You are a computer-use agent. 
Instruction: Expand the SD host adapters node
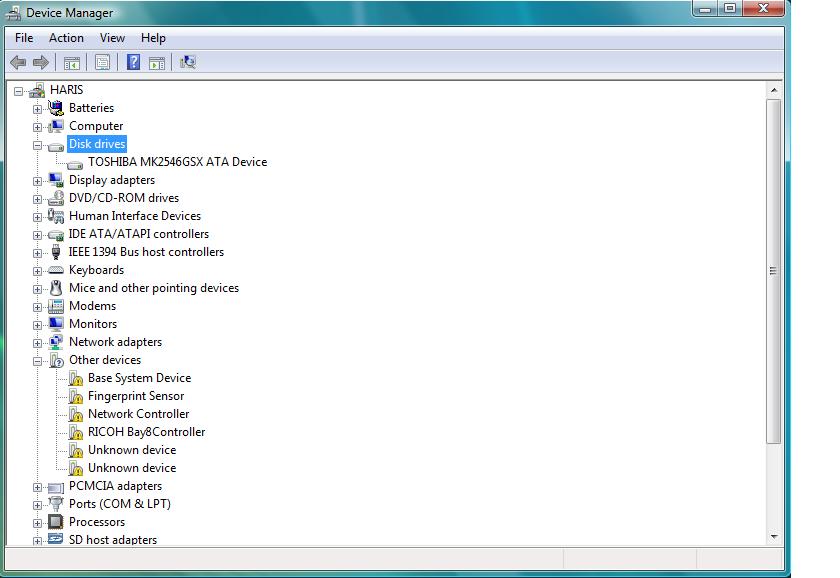[x=38, y=541]
